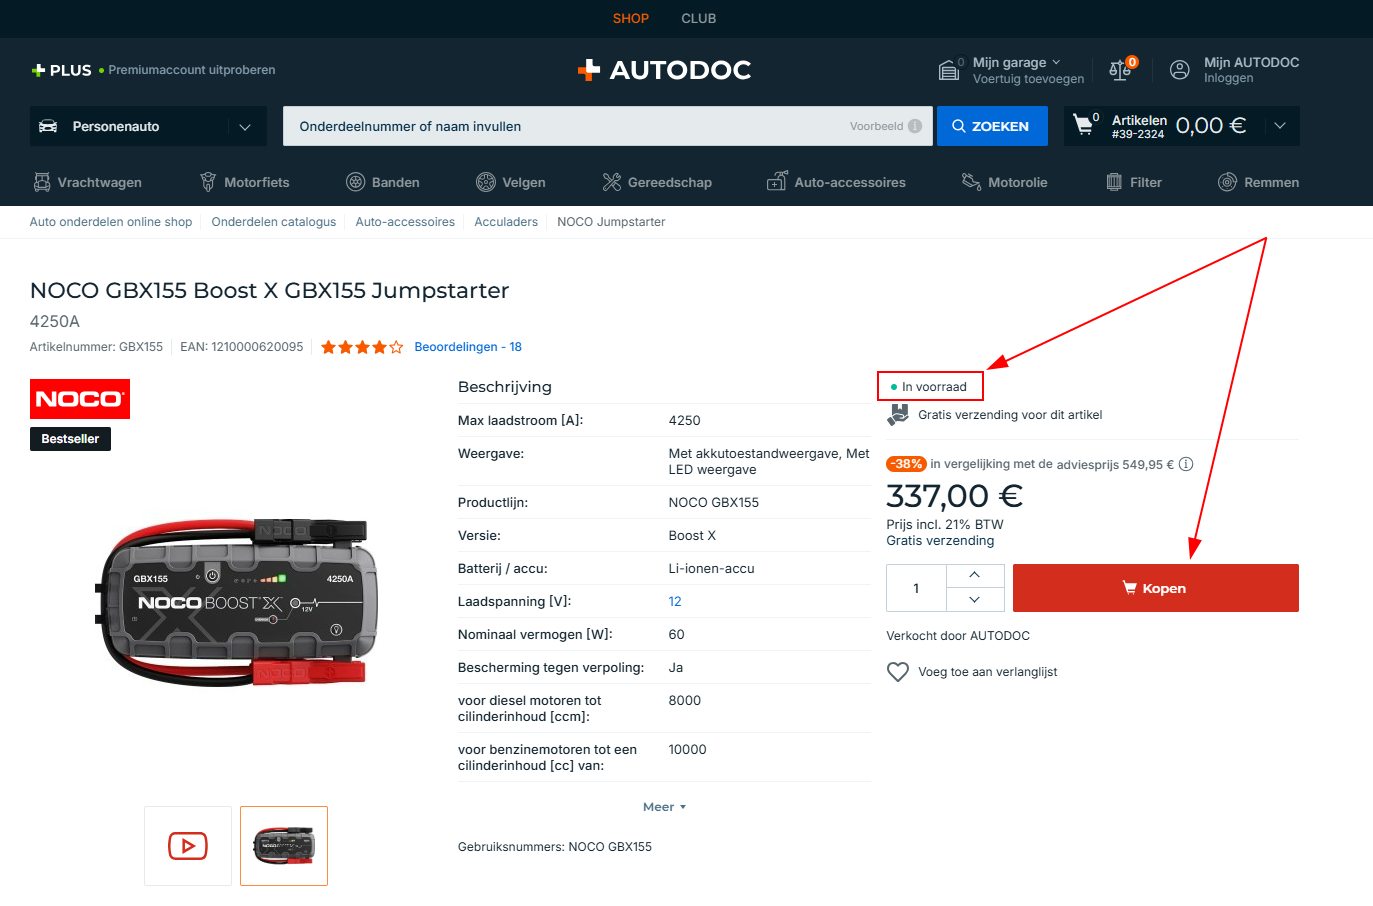
Task: Click Premiumaccount uitproberen link
Action: pyautogui.click(x=192, y=70)
